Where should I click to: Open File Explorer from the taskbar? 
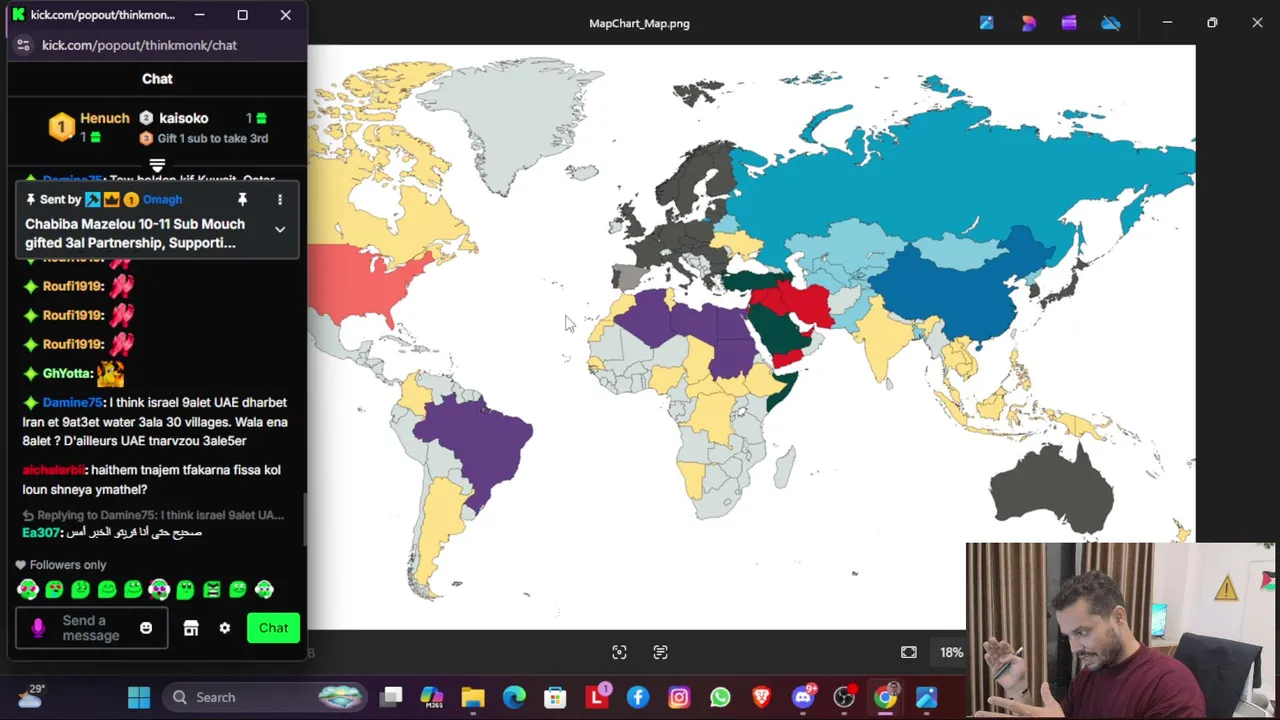(x=473, y=697)
